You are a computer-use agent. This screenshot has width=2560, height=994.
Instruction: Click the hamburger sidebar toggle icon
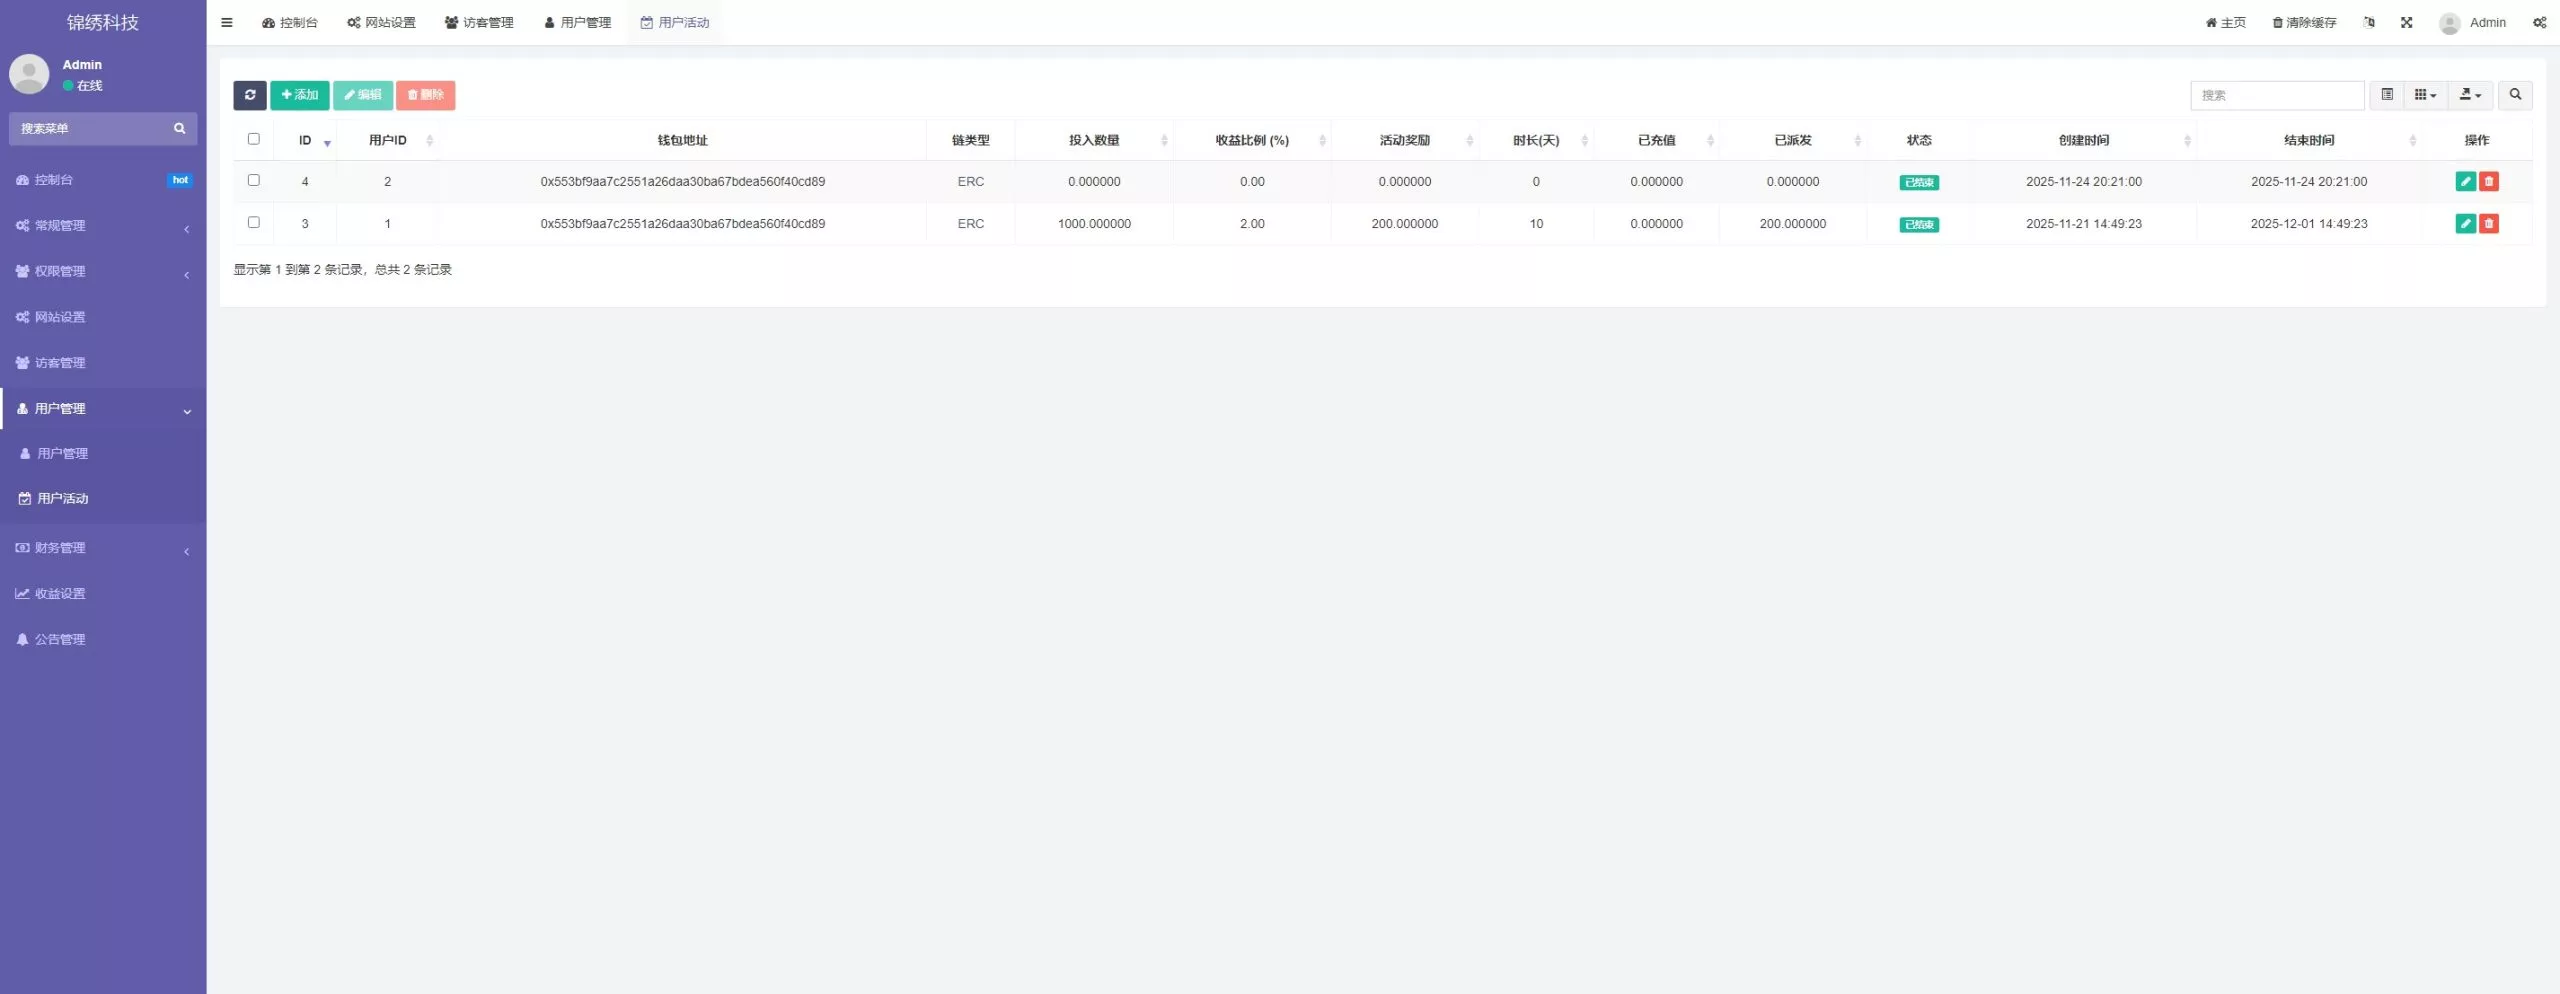tap(227, 22)
